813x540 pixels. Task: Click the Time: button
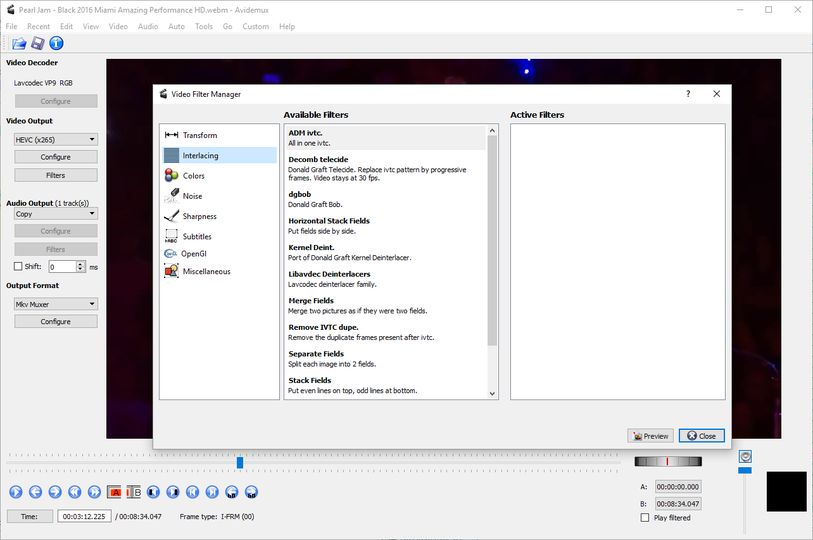pyautogui.click(x=30, y=517)
